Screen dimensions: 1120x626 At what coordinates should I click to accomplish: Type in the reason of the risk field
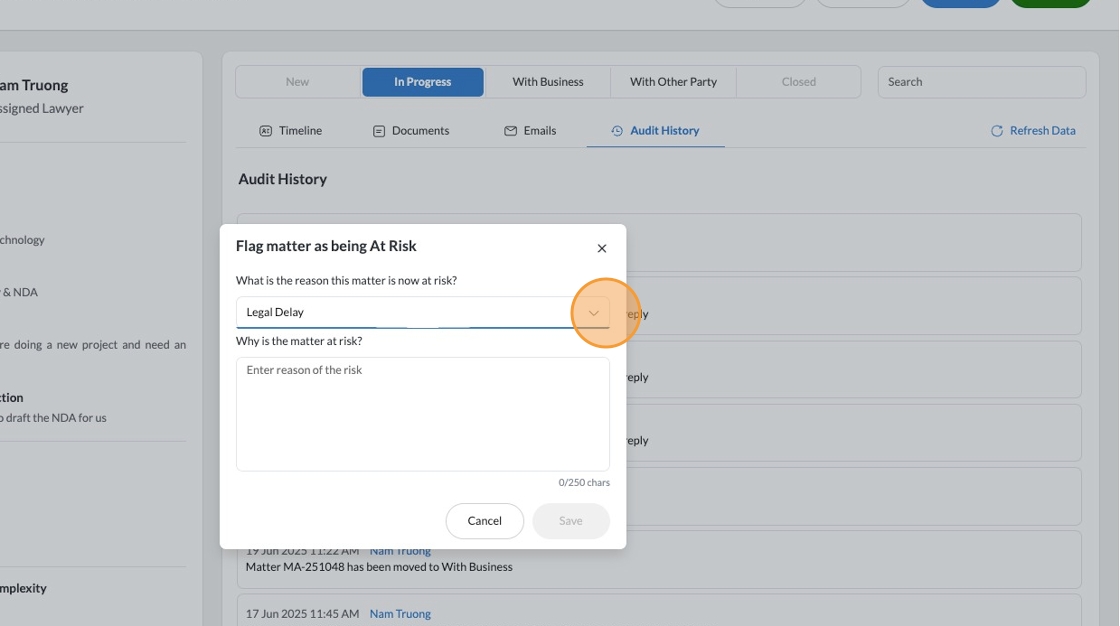(422, 414)
